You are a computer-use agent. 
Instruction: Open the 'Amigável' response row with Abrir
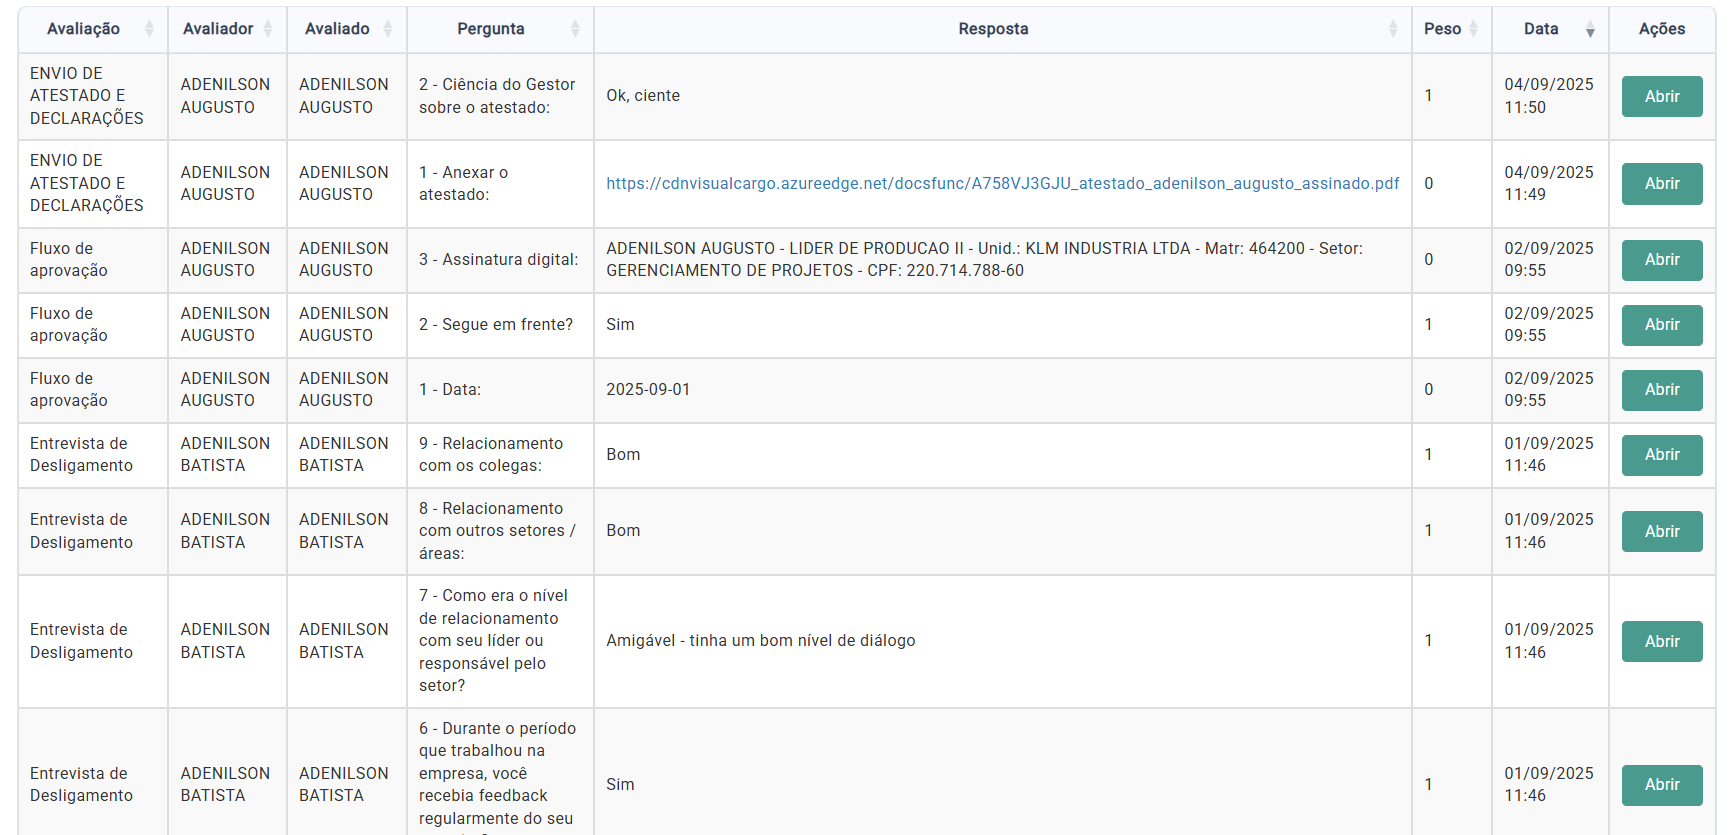coord(1661,642)
